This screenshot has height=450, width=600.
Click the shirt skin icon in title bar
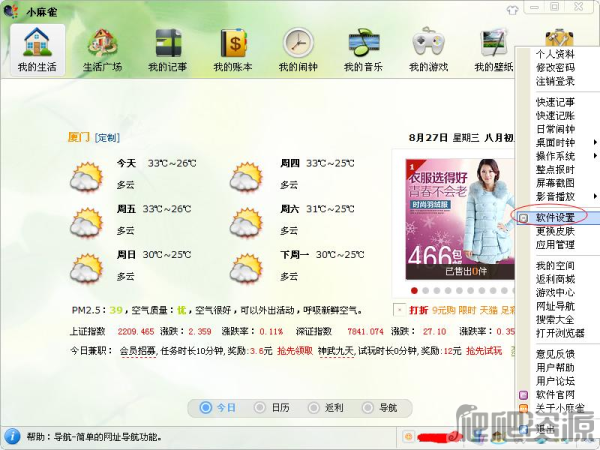(512, 10)
